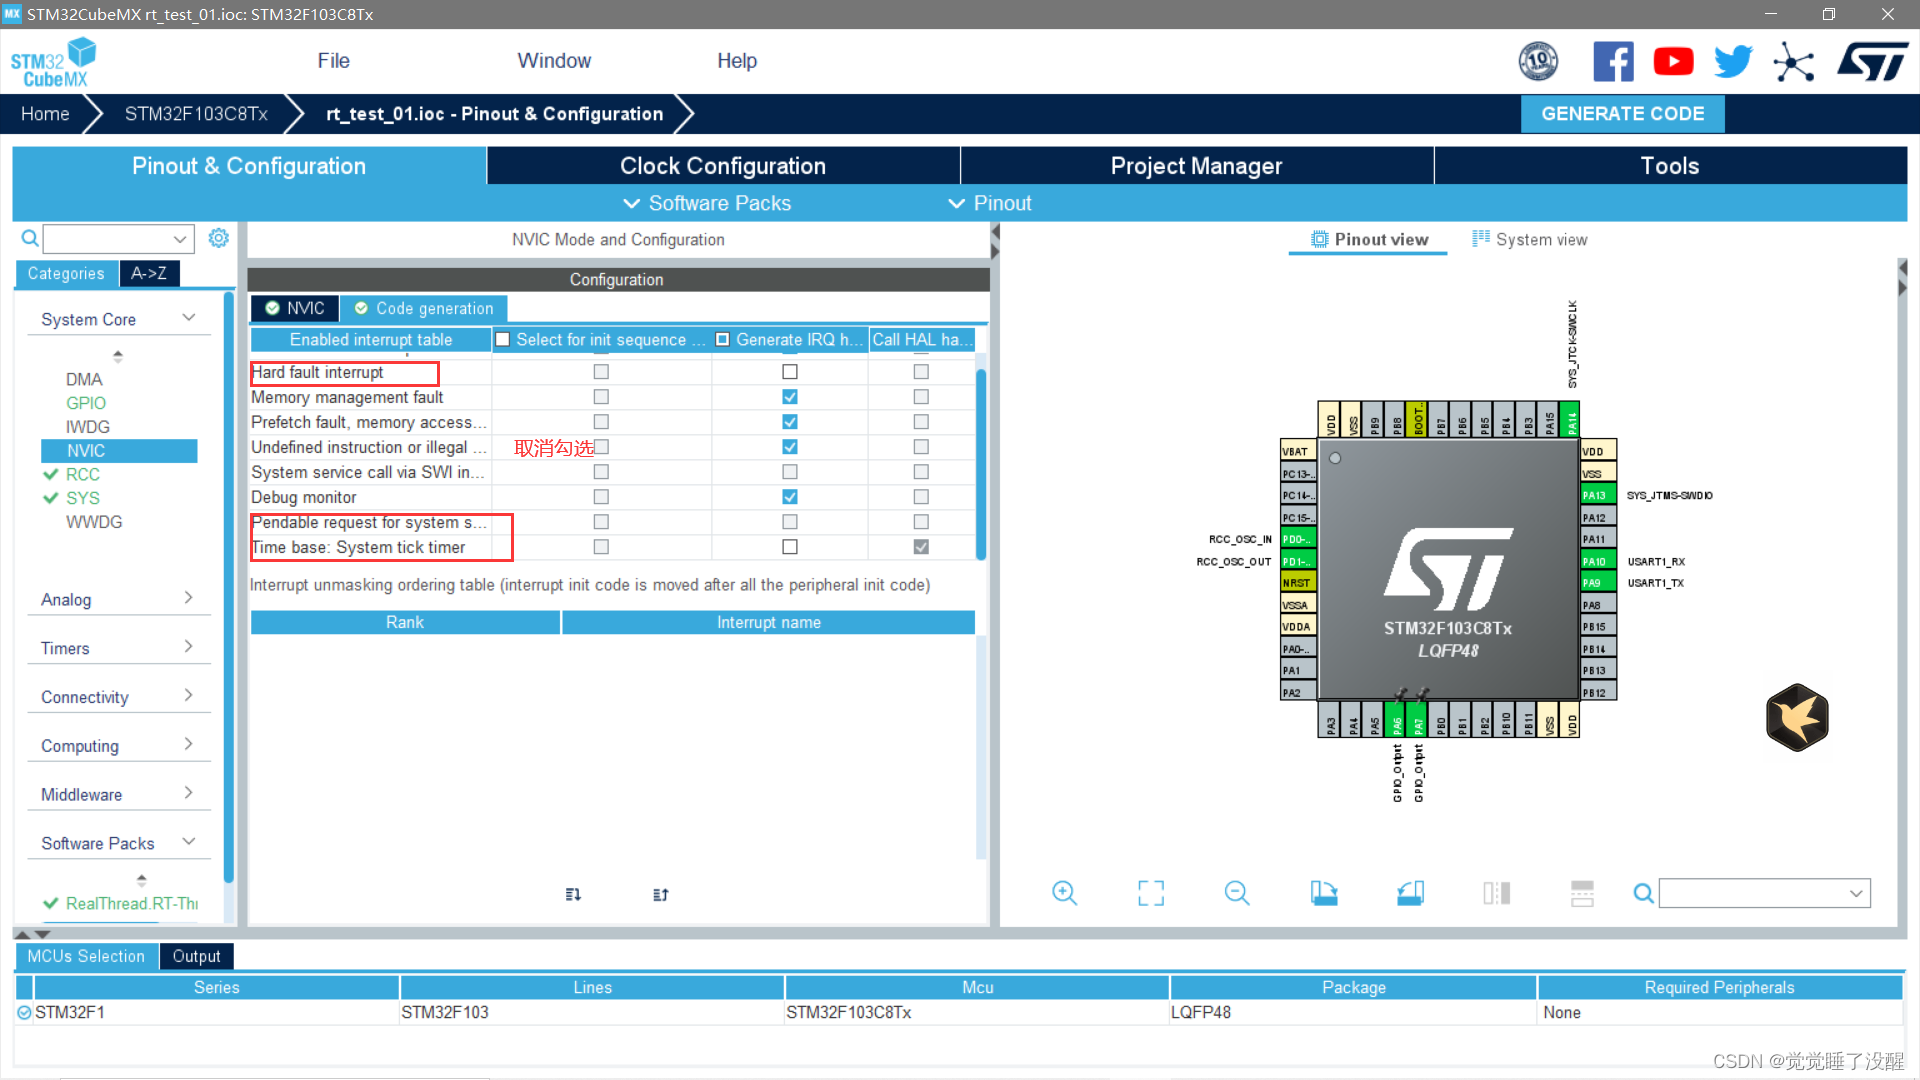Open the Code generation sub-tab
Screen dimensions: 1920x1080
point(424,308)
